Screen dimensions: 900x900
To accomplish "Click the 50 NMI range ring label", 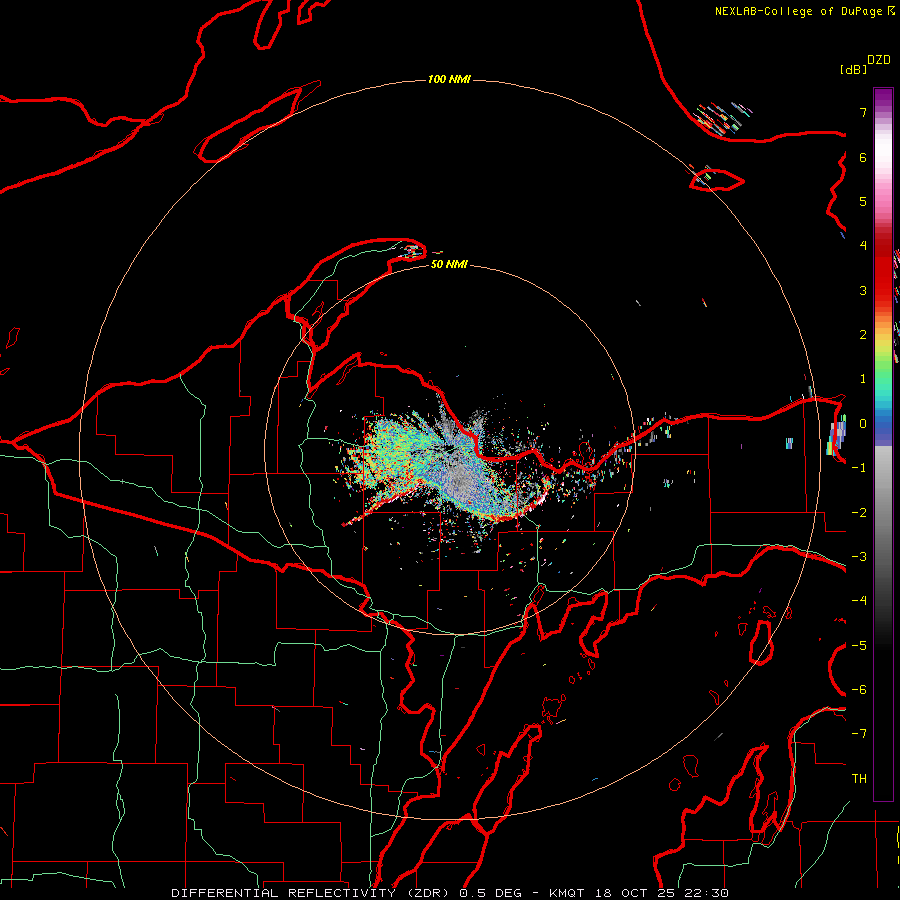I will click(449, 265).
